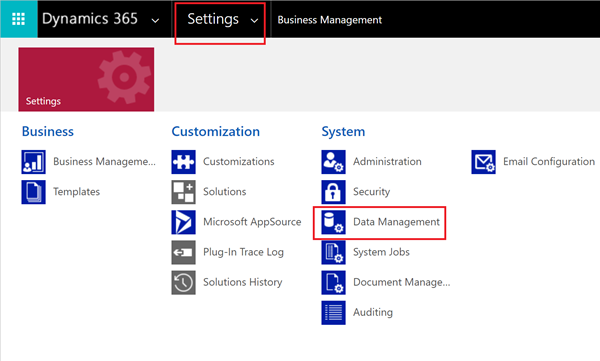This screenshot has height=361, width=600.
Task: Open the Settings menu in the top bar
Action: (213, 19)
